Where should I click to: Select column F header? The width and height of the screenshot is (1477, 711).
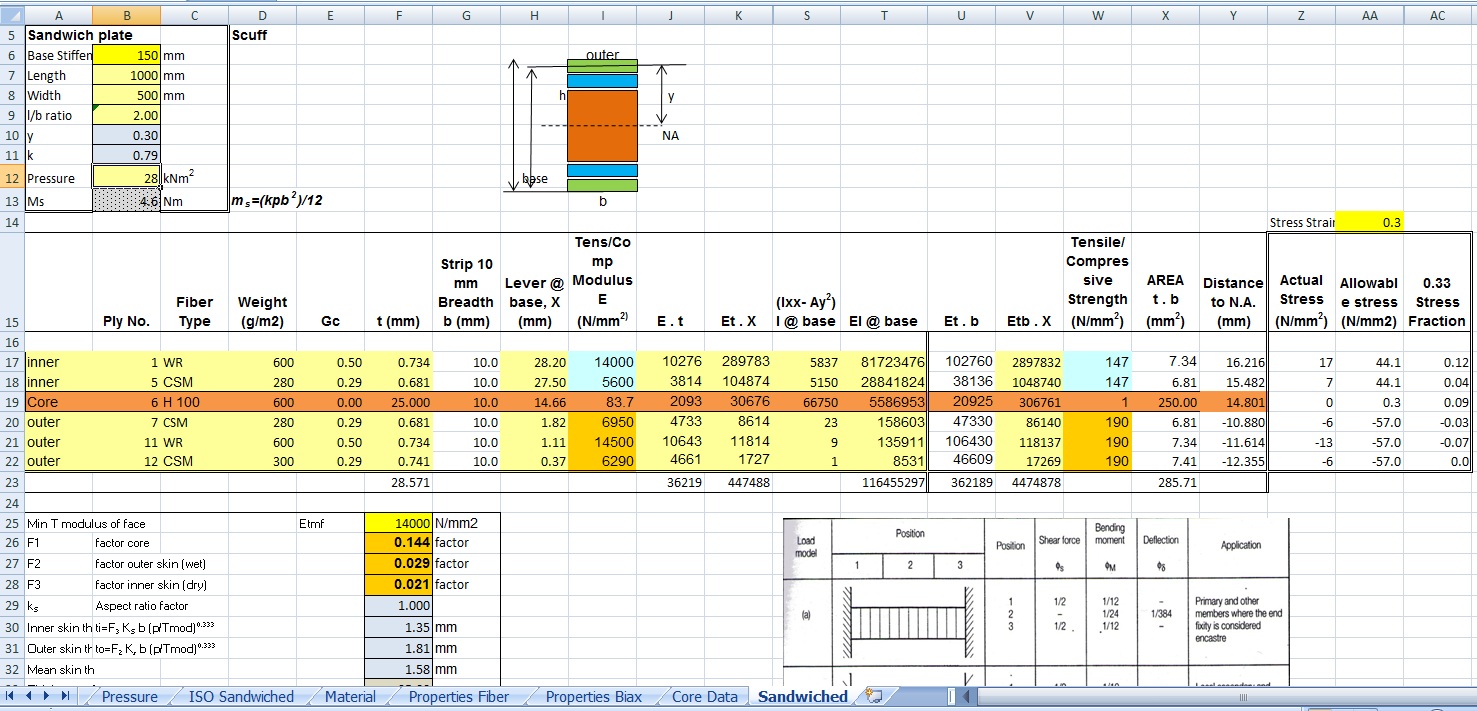(x=399, y=15)
